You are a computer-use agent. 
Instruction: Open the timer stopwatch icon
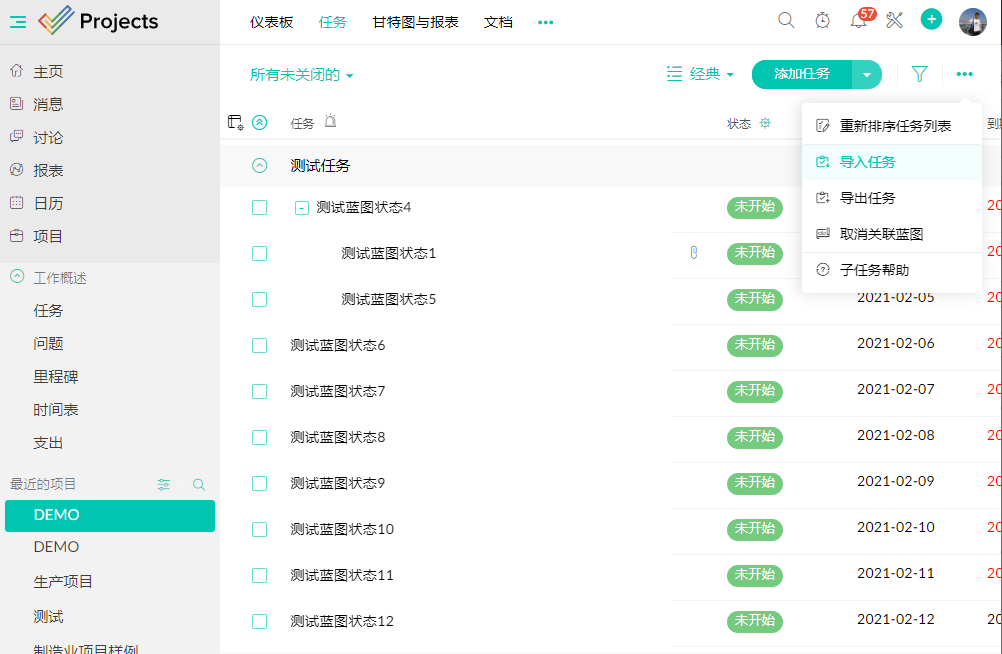coord(822,21)
